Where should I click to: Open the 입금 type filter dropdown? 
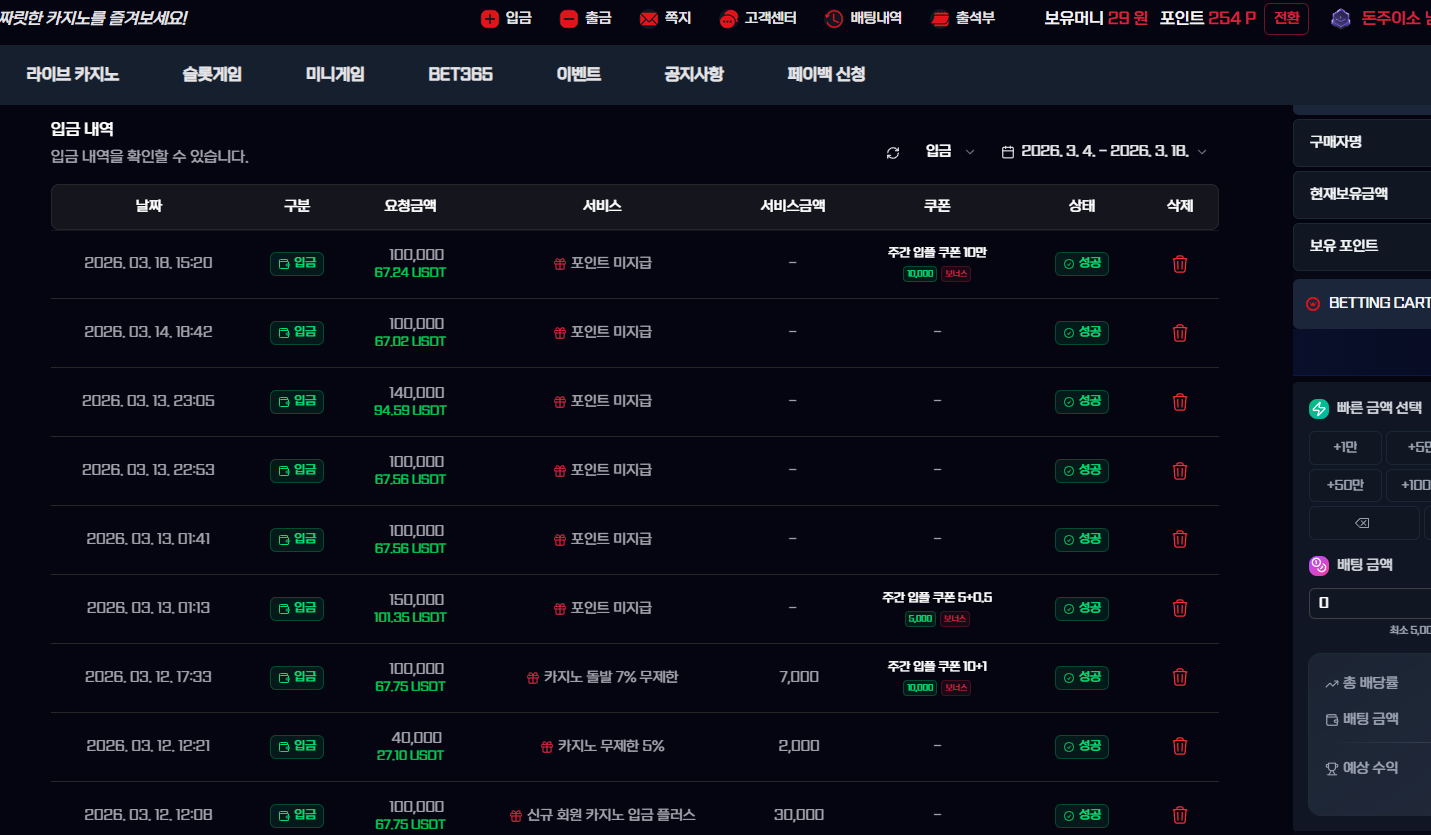tap(949, 151)
